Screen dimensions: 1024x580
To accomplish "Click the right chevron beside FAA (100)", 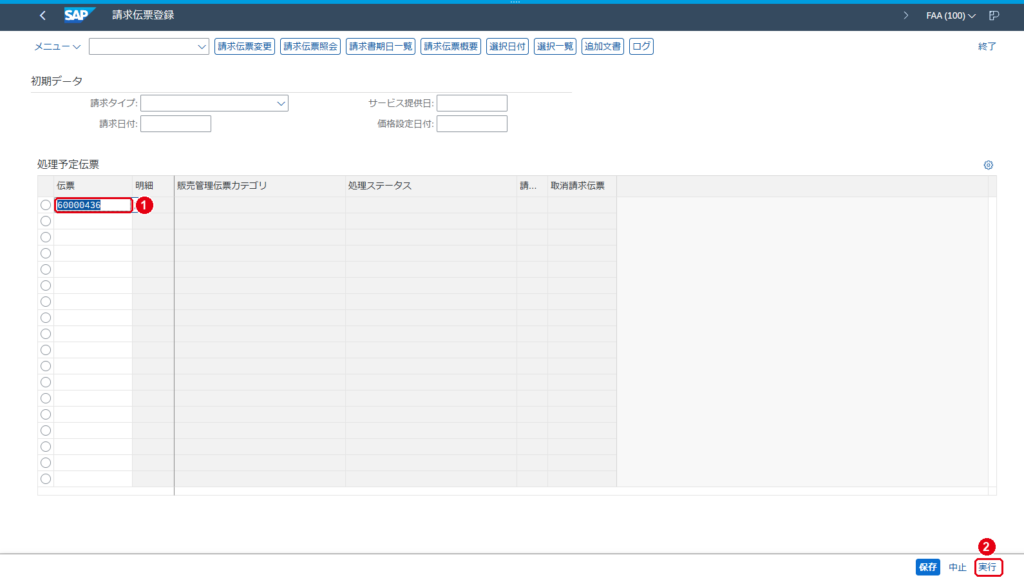I will [x=906, y=15].
